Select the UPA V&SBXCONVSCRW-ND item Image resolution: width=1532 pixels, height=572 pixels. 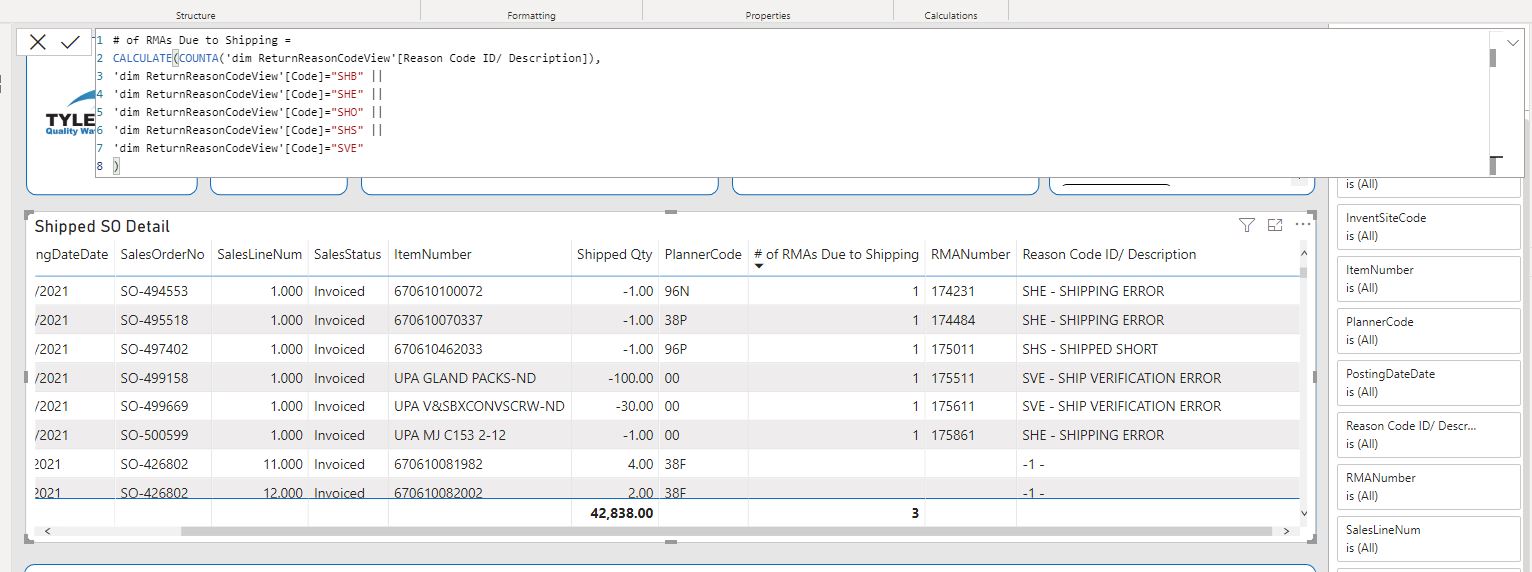point(479,406)
